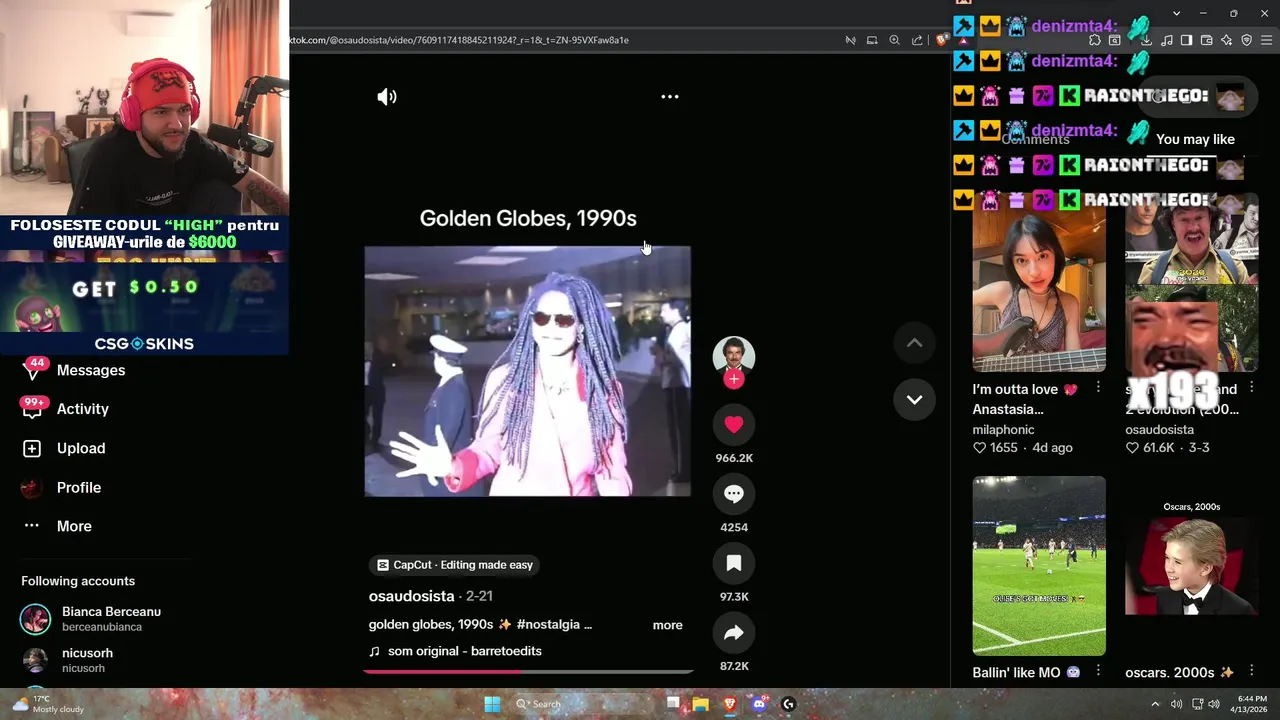Switch to the You may like tab

pos(1195,139)
